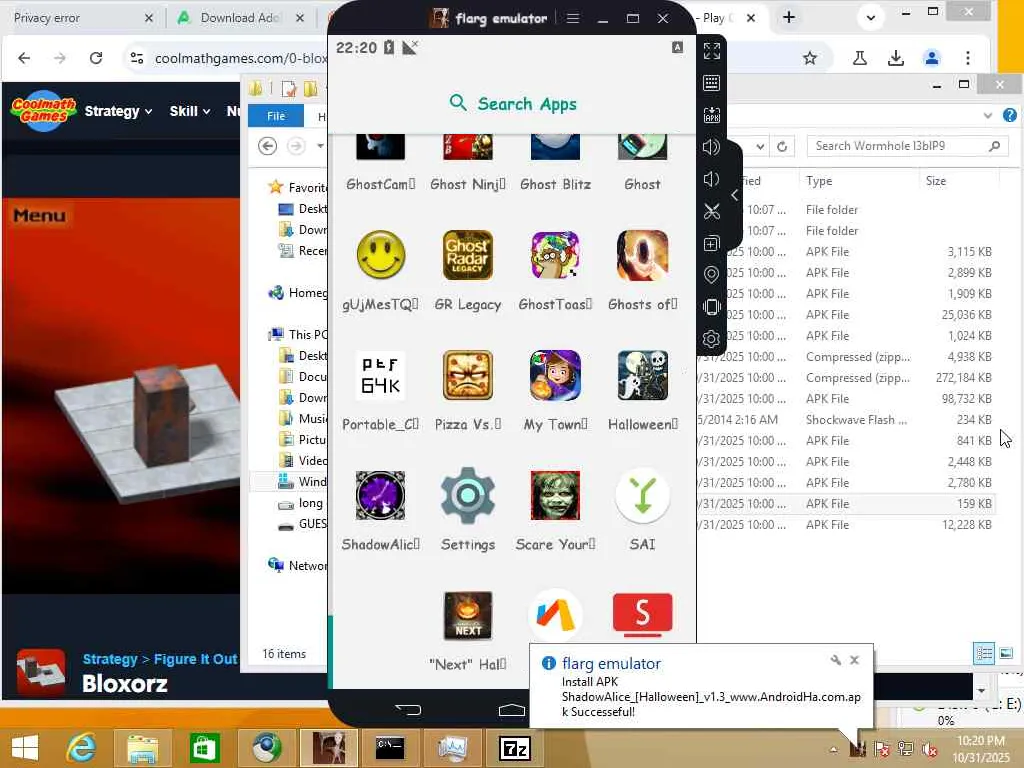Viewport: 1024px width, 768px height.
Task: Close the flarg emulator install notification
Action: coord(854,660)
